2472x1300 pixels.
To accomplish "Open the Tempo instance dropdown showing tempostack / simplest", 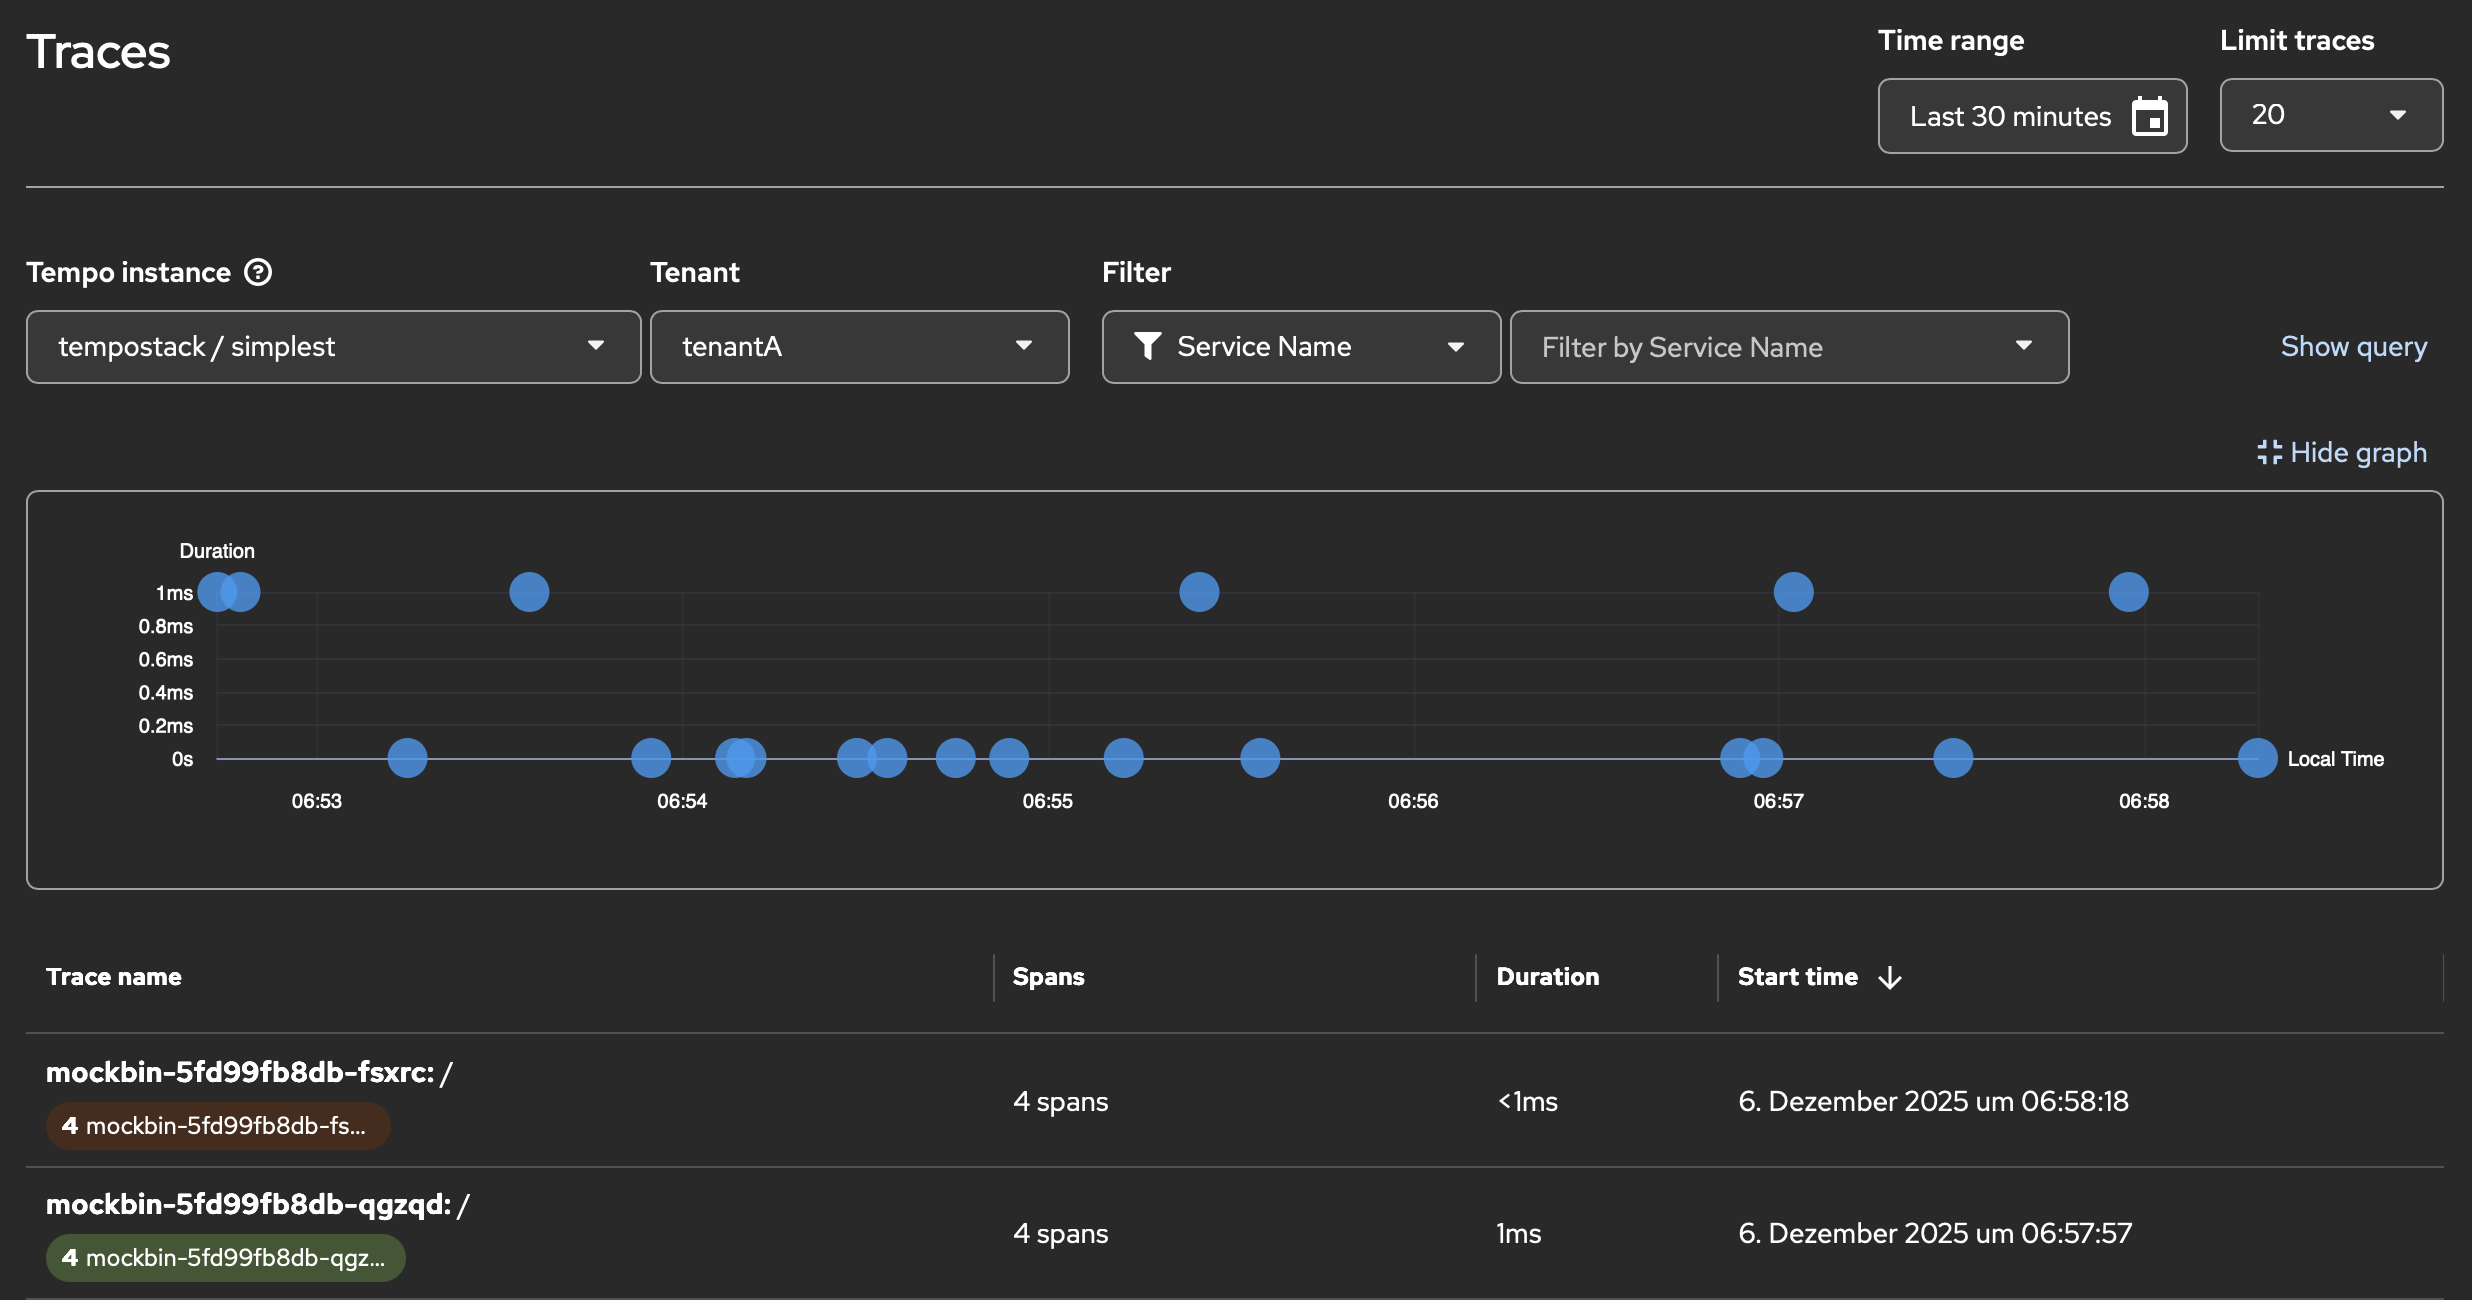I will (334, 347).
